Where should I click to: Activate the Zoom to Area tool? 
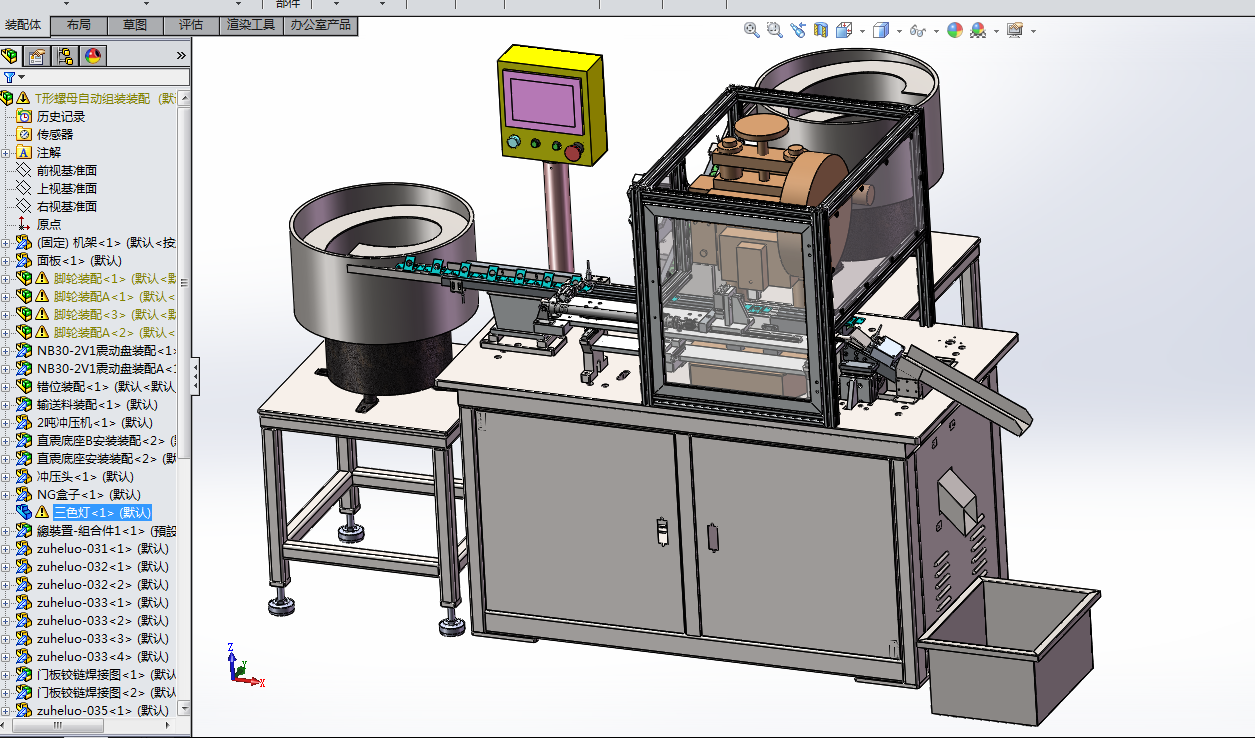click(774, 30)
